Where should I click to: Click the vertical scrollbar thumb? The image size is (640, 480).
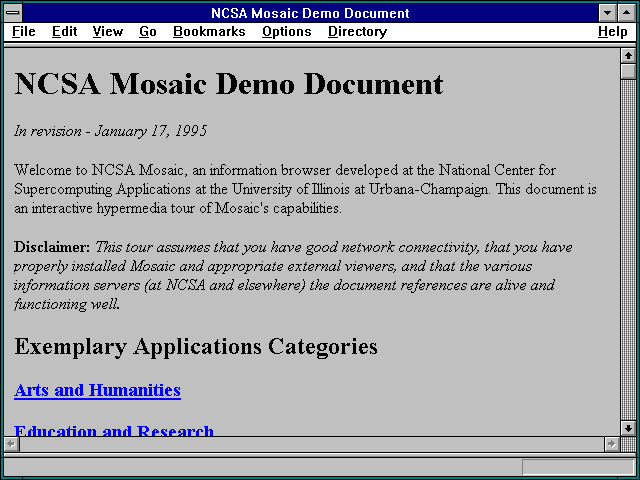click(x=628, y=71)
